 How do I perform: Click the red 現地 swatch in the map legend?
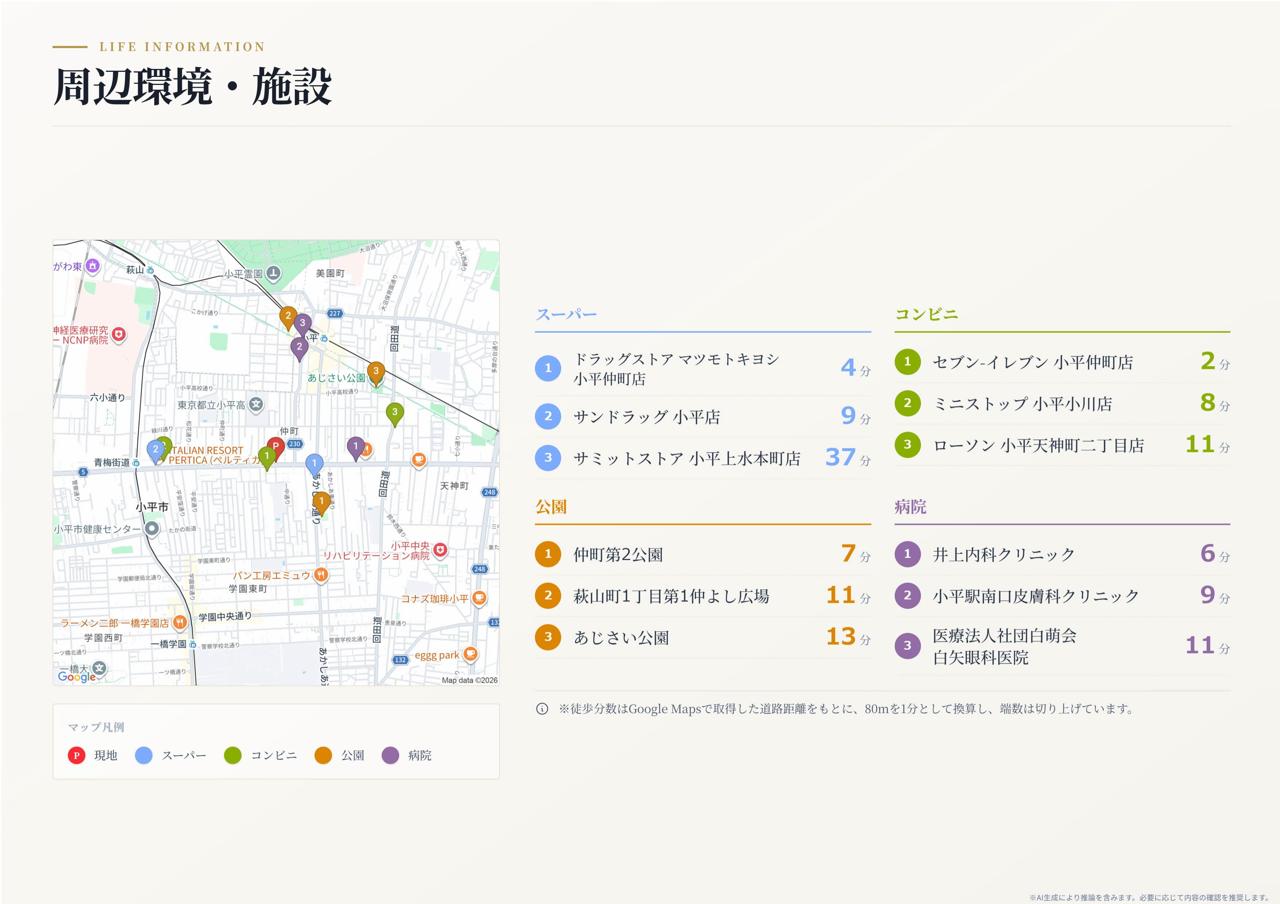[76, 755]
